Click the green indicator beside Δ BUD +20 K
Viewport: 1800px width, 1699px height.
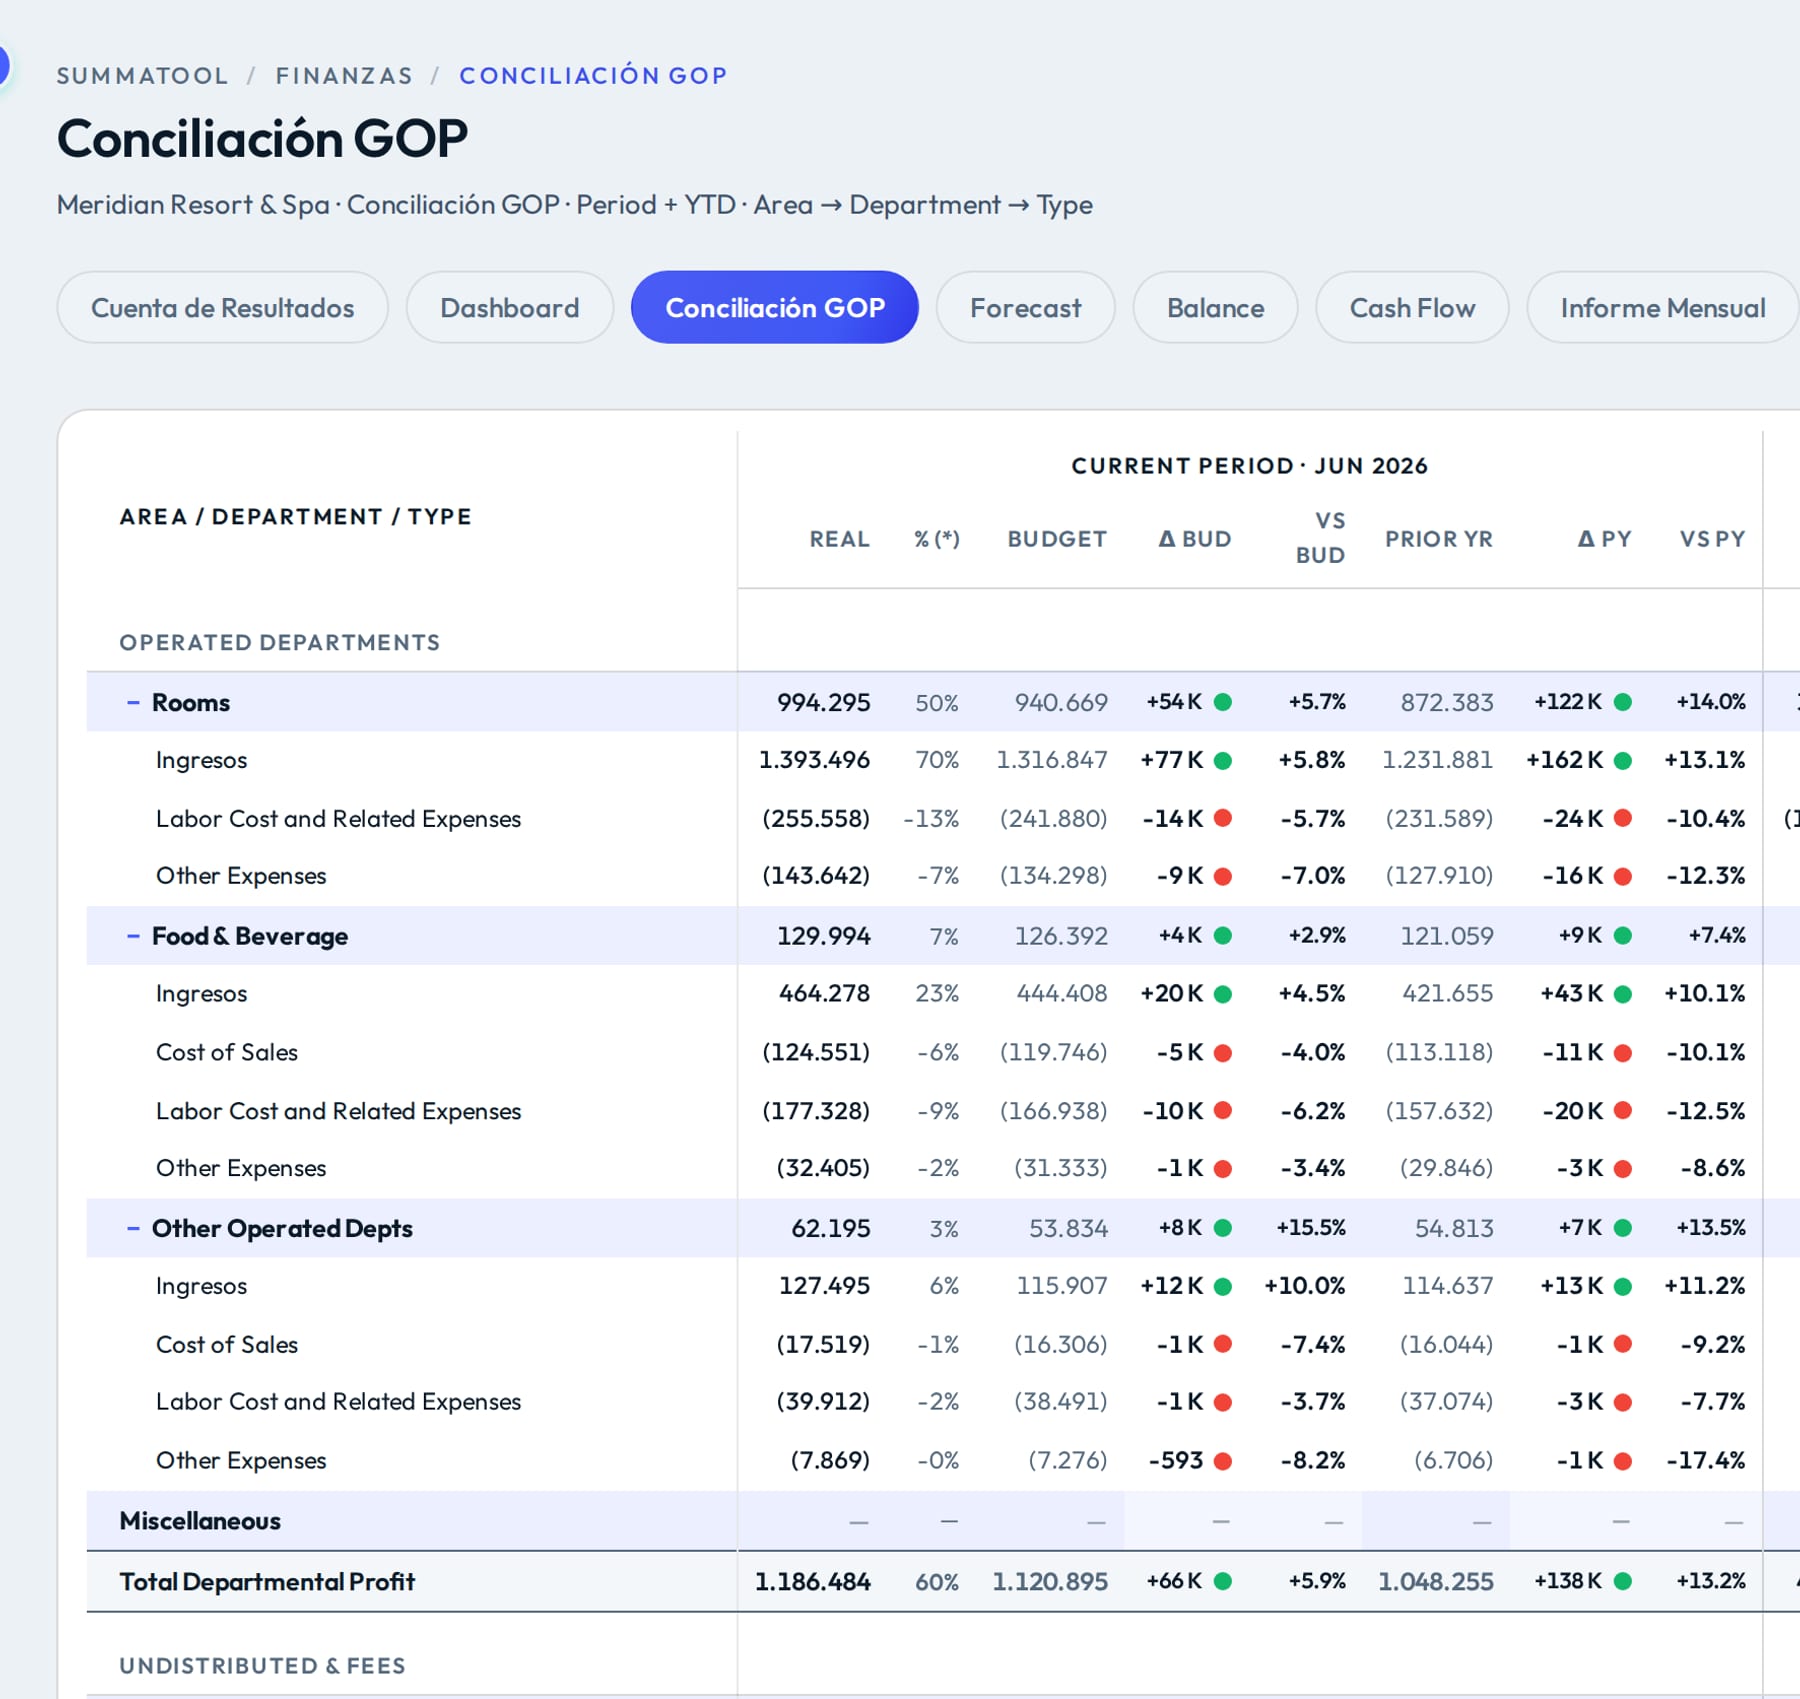click(1222, 994)
